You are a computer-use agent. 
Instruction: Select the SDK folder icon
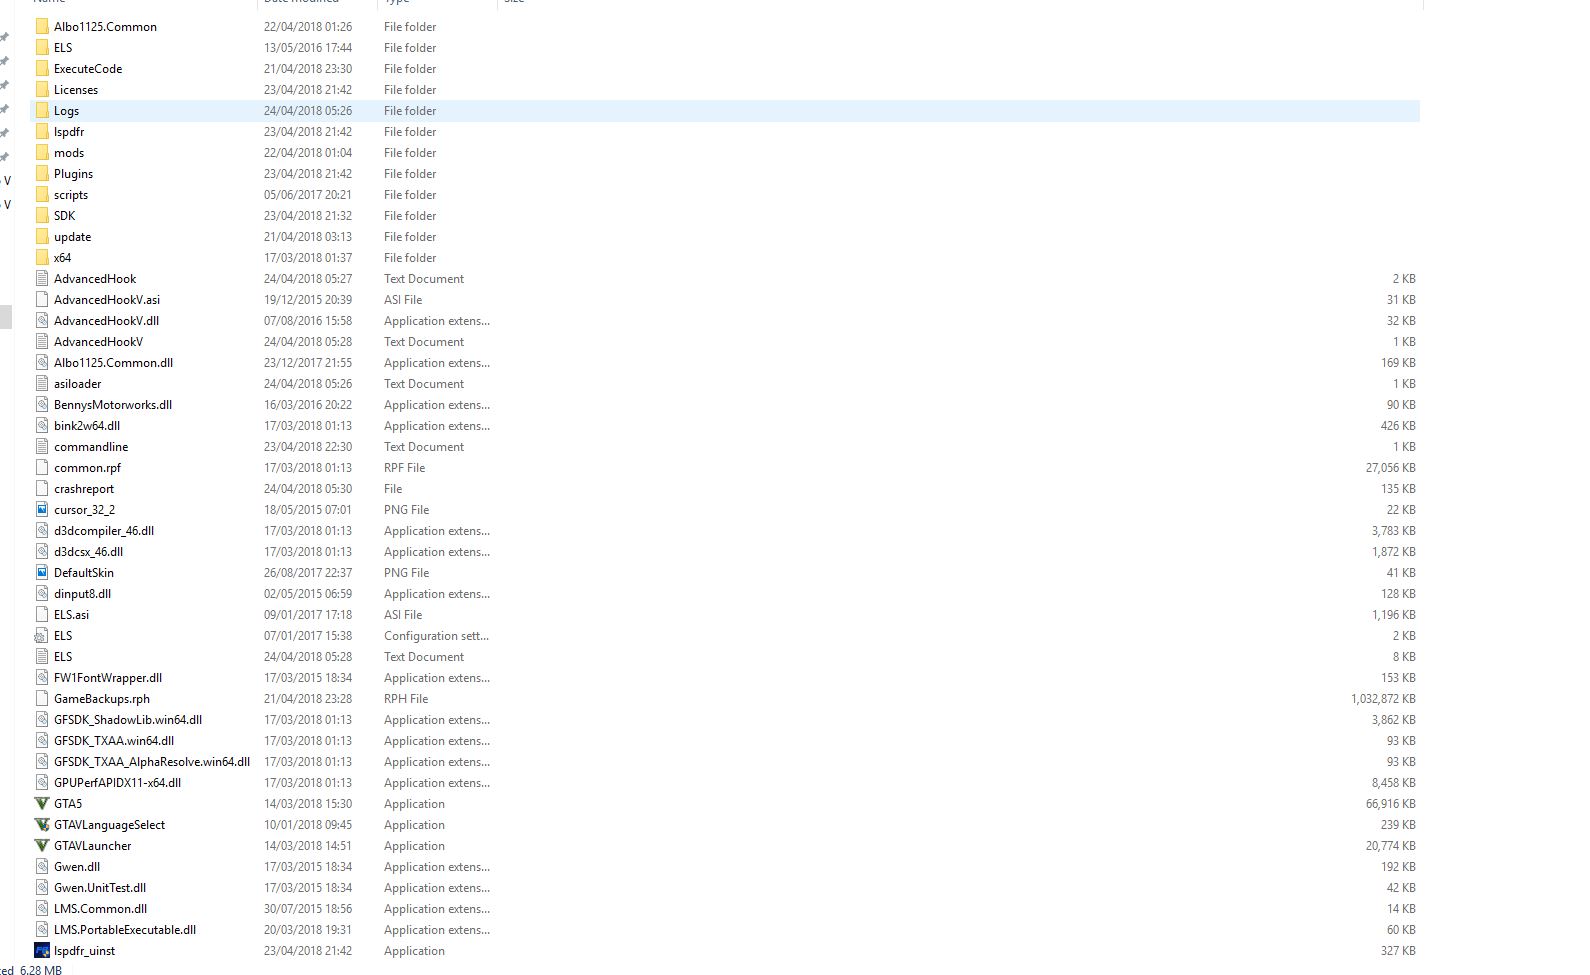pyautogui.click(x=42, y=215)
